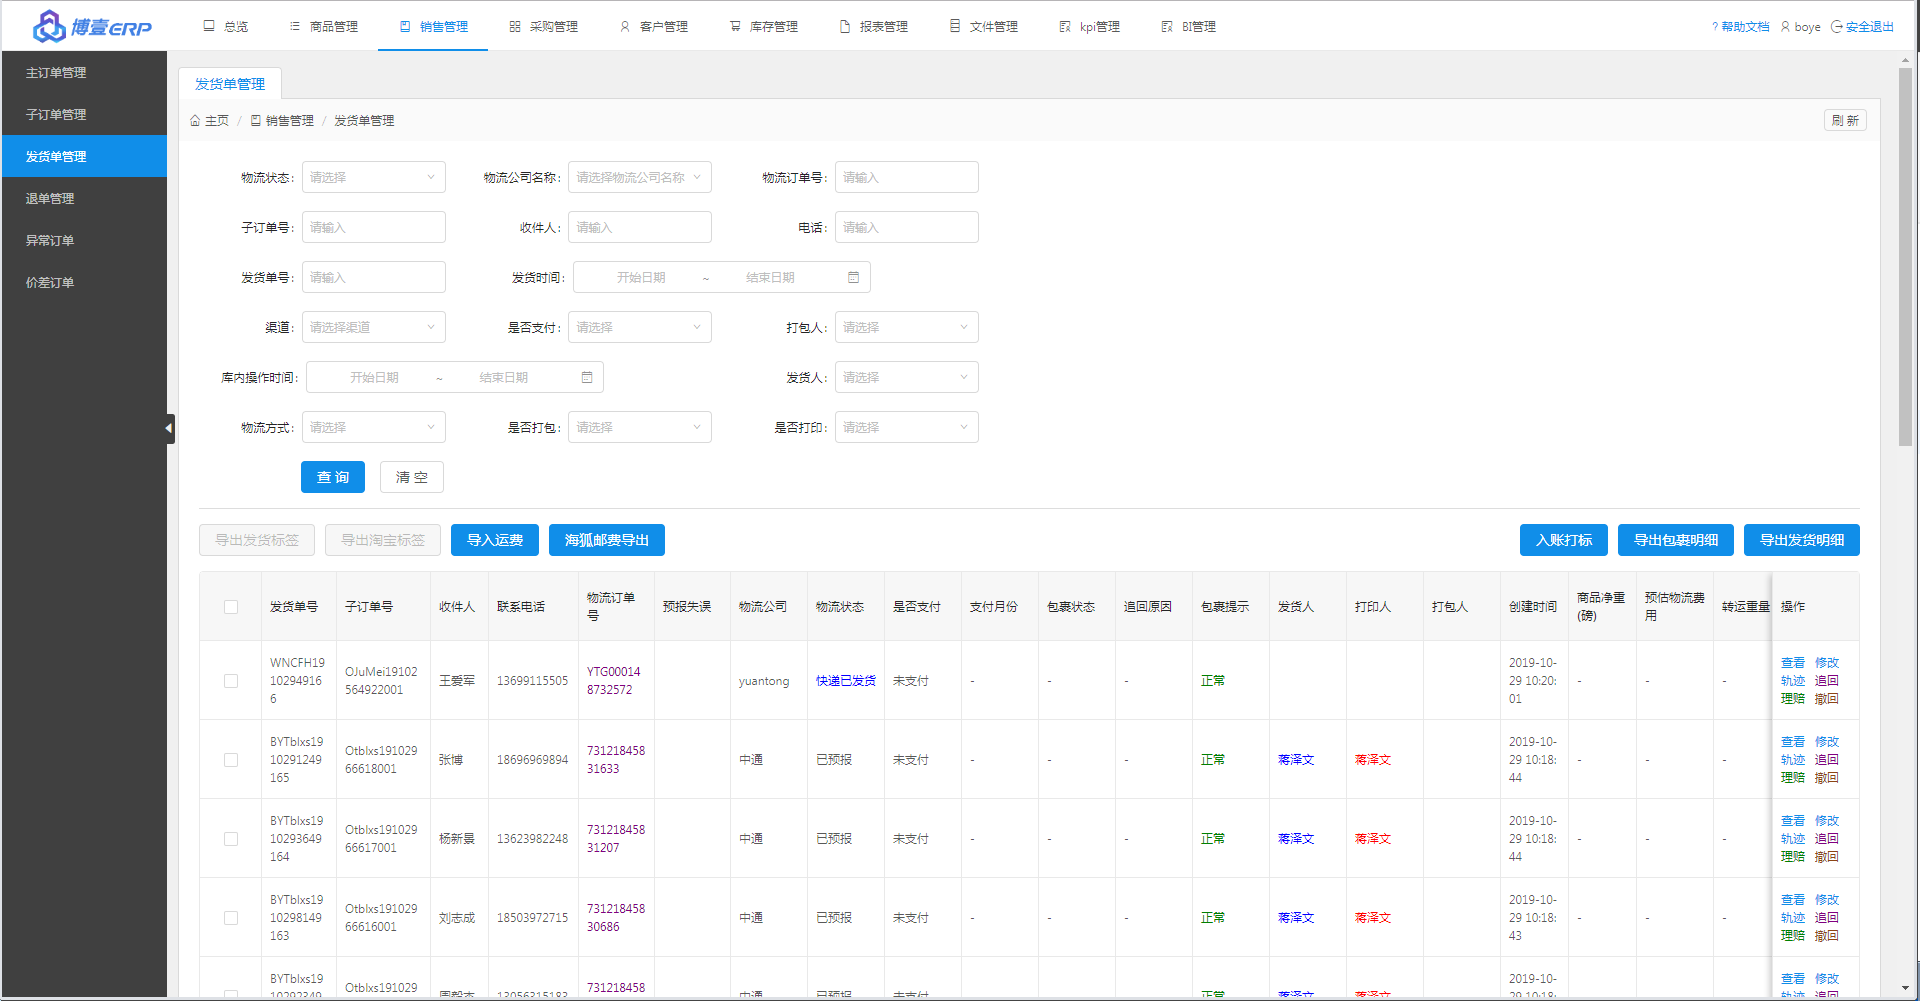The image size is (1920, 1001).
Task: Expand 物流公司名称 dropdown
Action: coord(640,177)
